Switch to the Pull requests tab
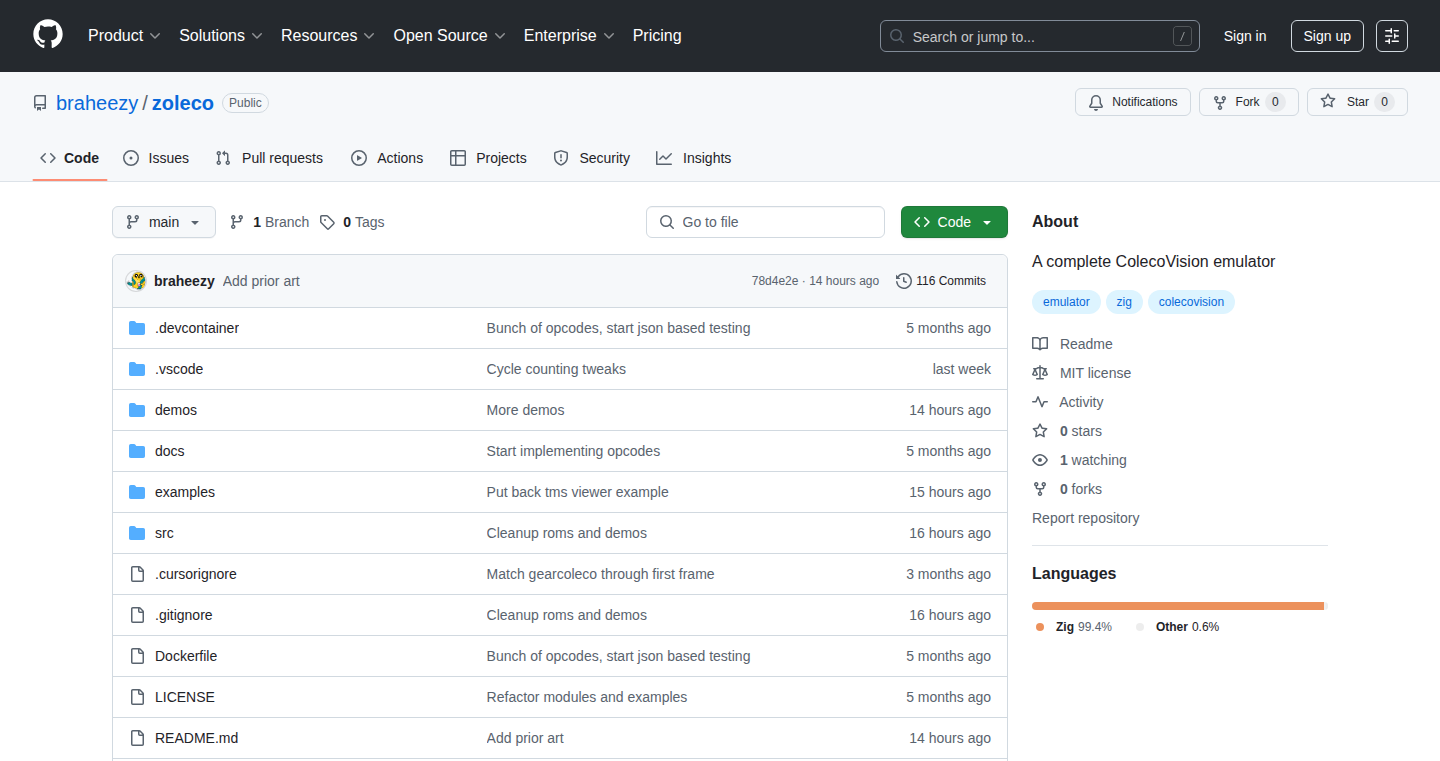The image size is (1440, 761). point(269,158)
